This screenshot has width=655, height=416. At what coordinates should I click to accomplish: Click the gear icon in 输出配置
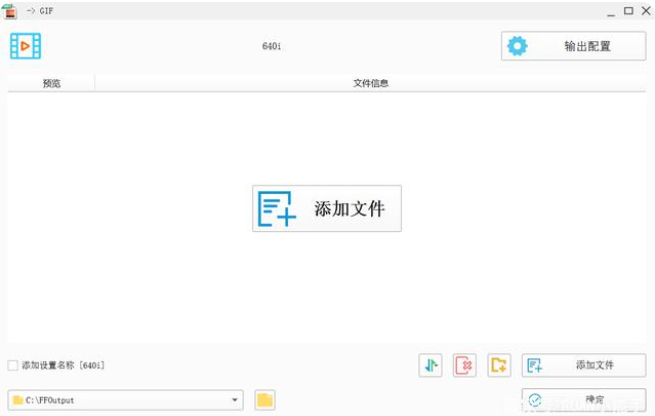[517, 46]
